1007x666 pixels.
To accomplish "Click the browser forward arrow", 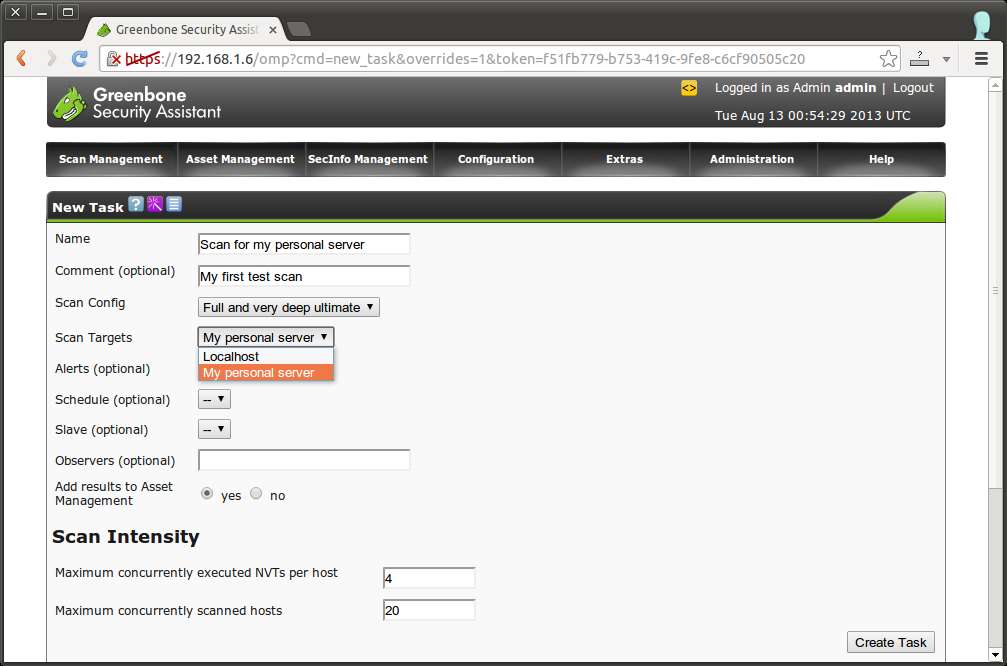I will (51, 58).
